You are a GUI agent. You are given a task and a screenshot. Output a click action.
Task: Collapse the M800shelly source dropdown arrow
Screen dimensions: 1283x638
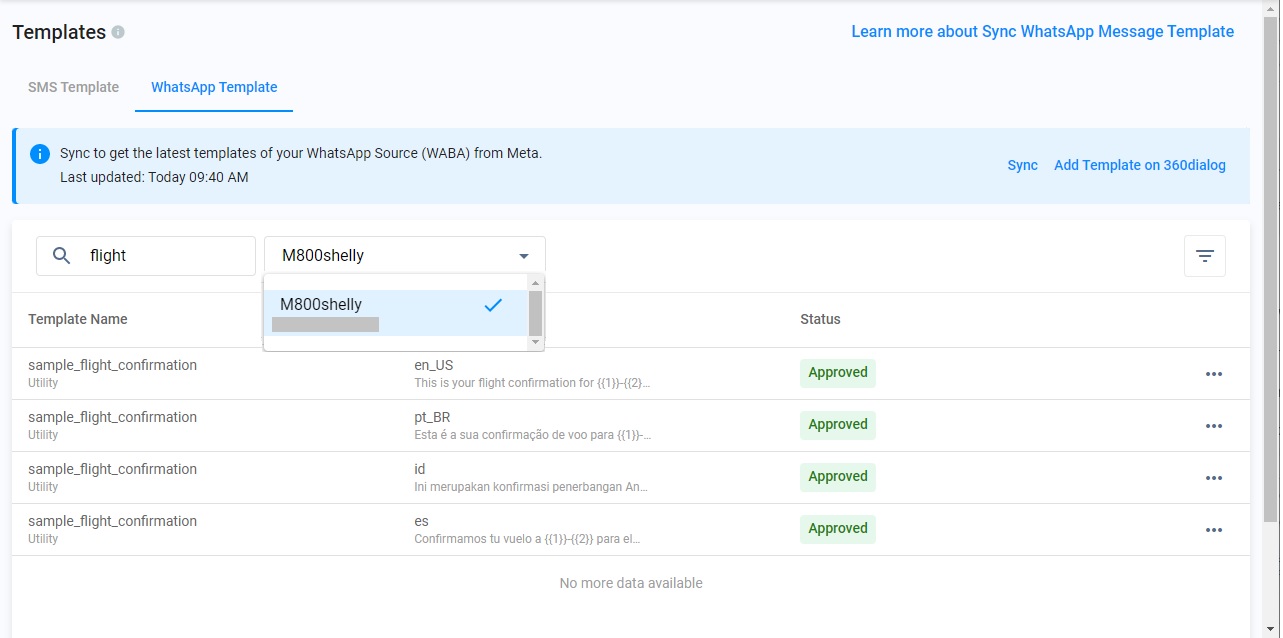(523, 256)
